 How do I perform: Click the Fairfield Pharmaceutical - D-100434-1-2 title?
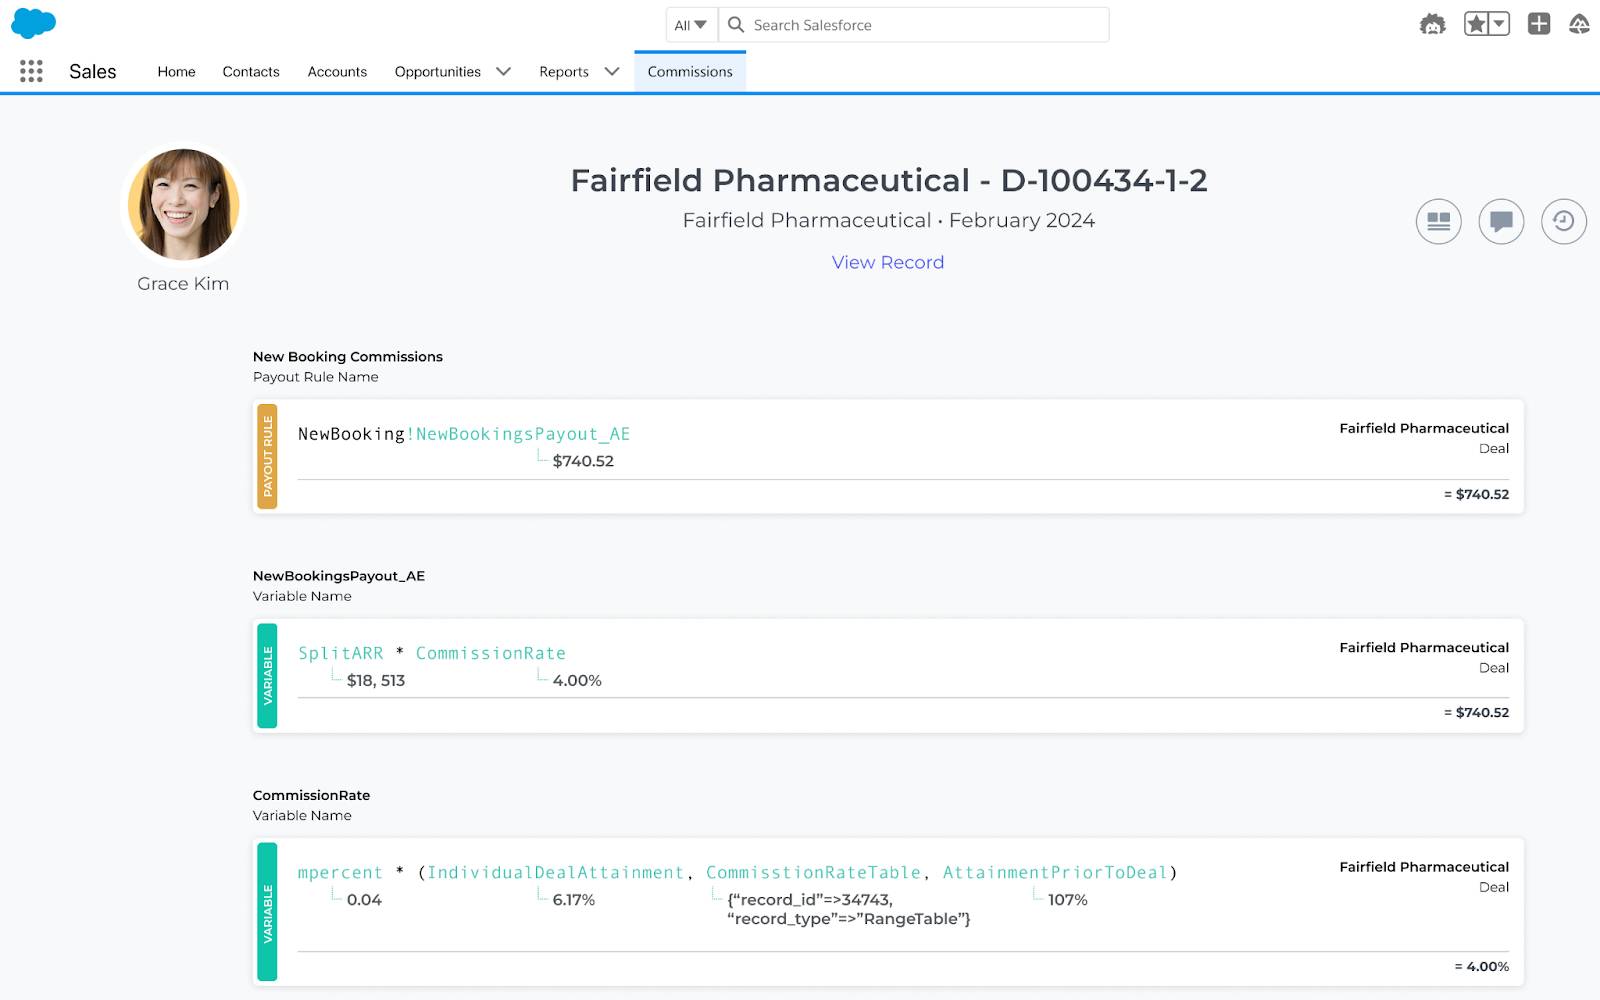[889, 180]
